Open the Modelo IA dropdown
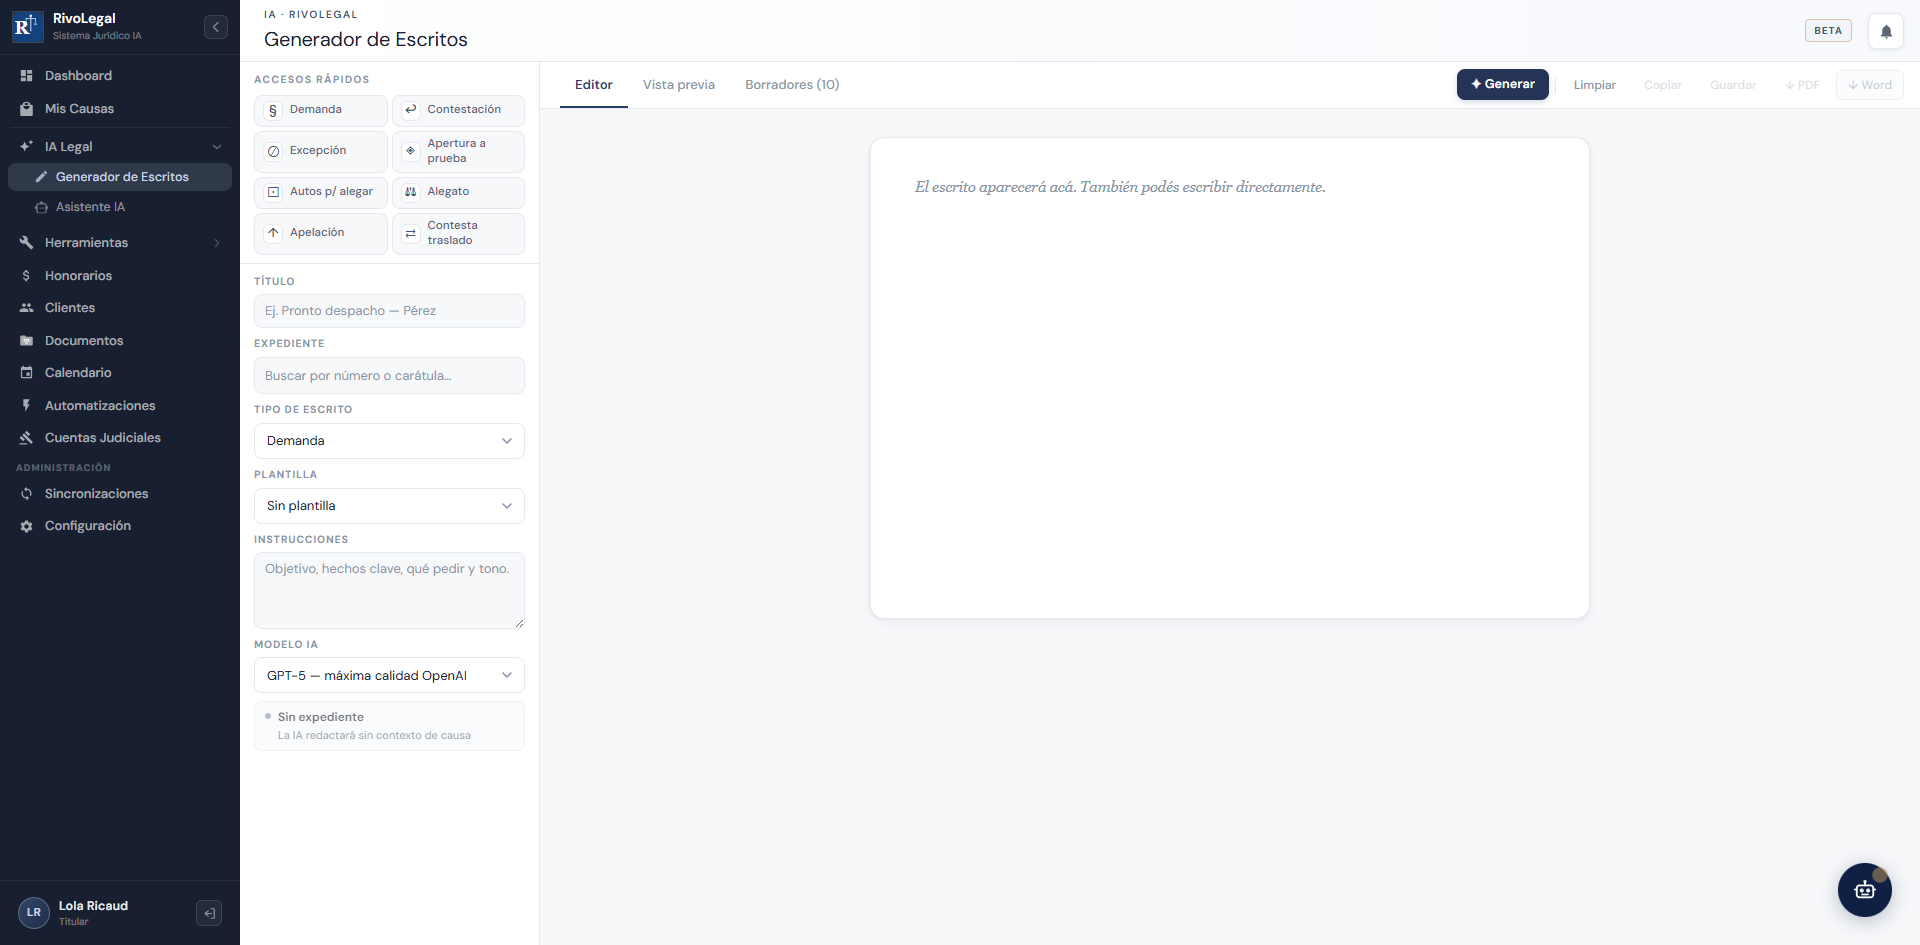This screenshot has width=1920, height=945. tap(389, 676)
